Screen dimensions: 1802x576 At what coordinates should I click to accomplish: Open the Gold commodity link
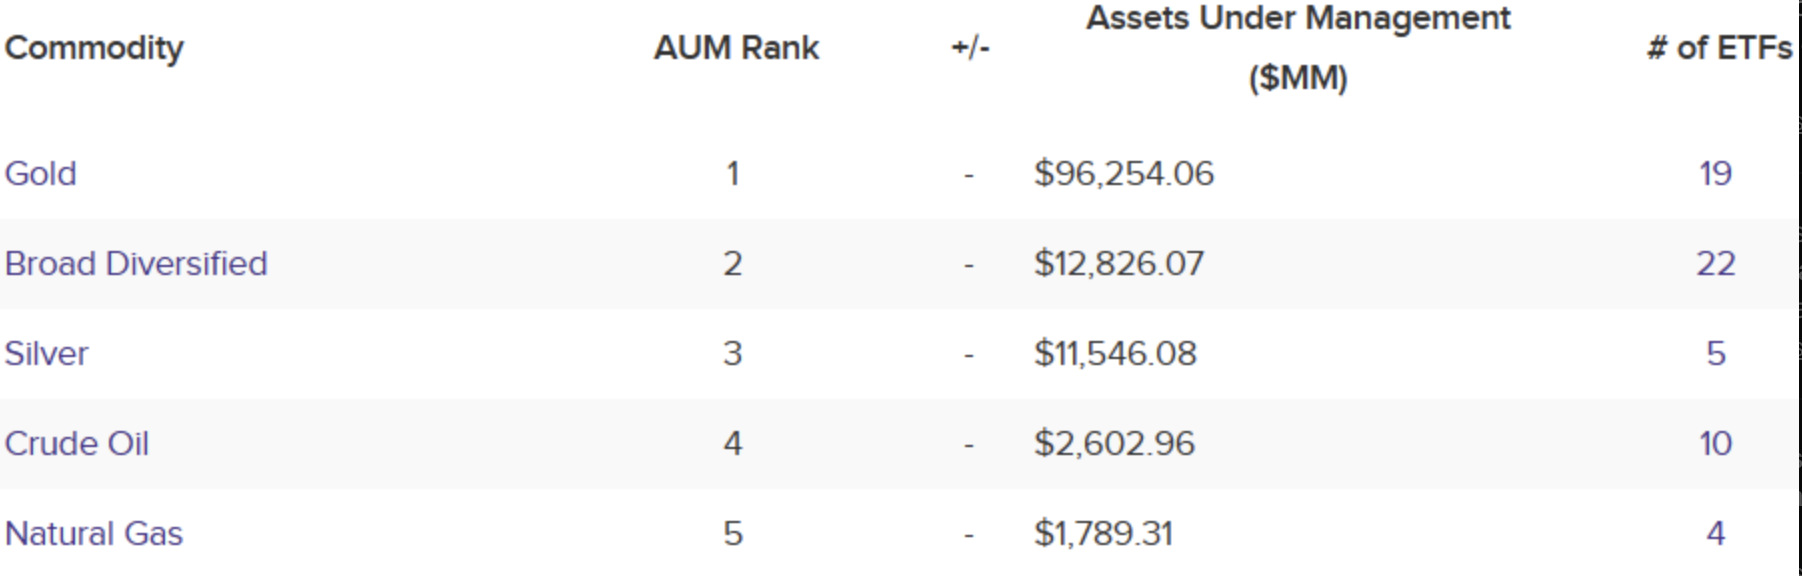pos(40,174)
